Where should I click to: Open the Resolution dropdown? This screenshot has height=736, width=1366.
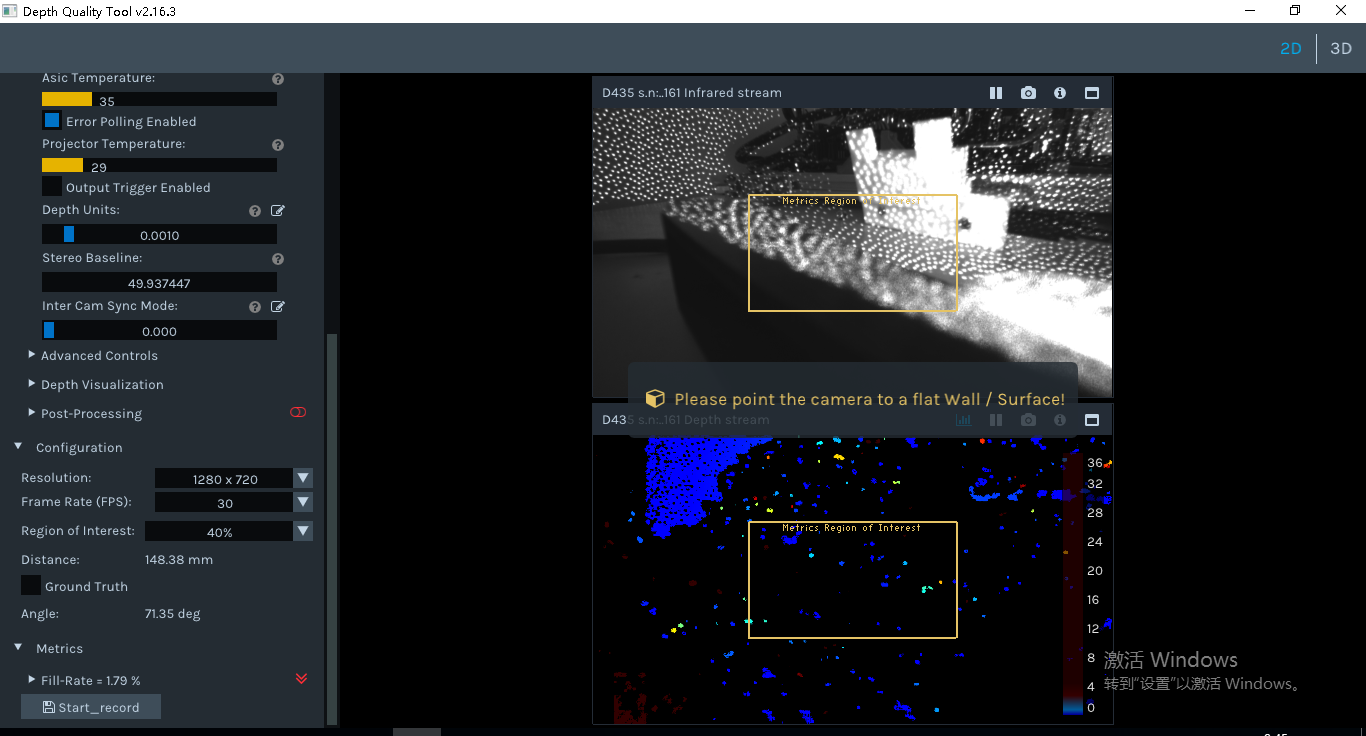pos(302,478)
